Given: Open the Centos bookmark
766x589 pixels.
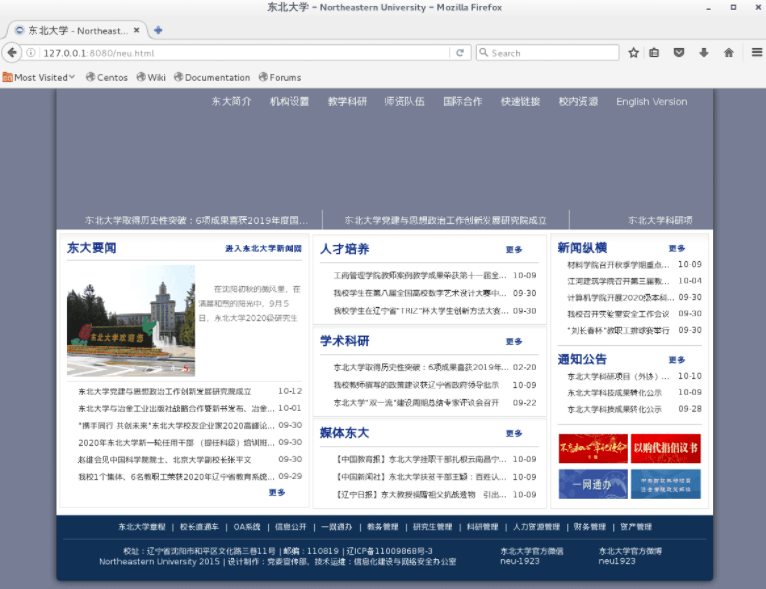Looking at the screenshot, I should [x=106, y=77].
